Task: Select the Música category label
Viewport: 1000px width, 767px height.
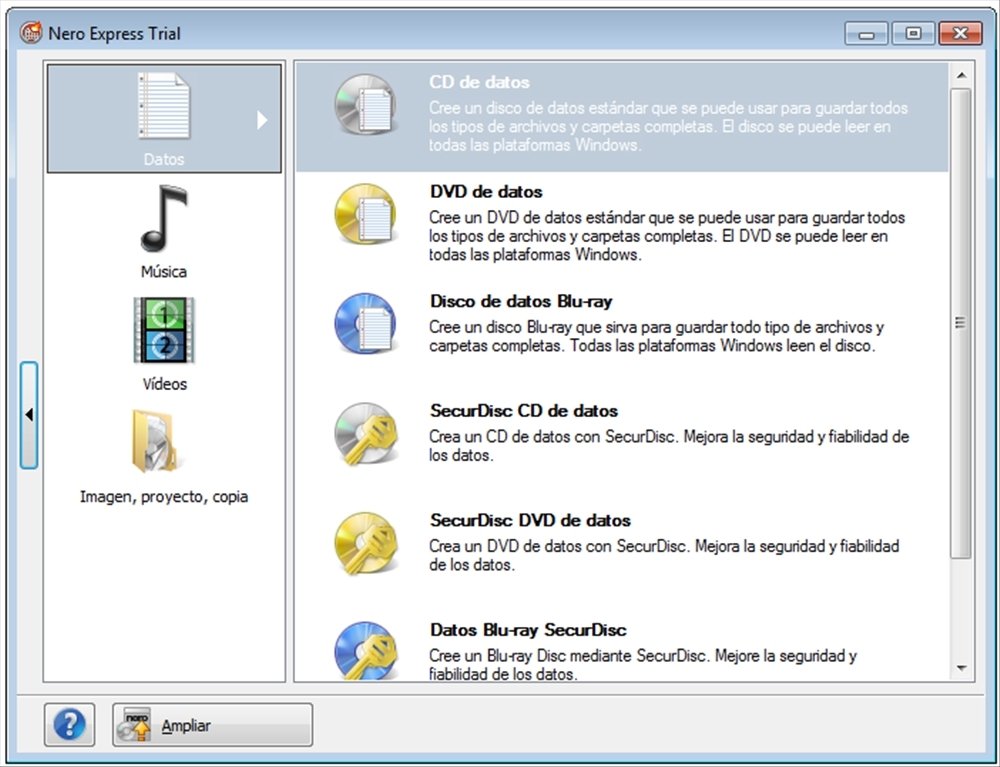Action: point(164,272)
